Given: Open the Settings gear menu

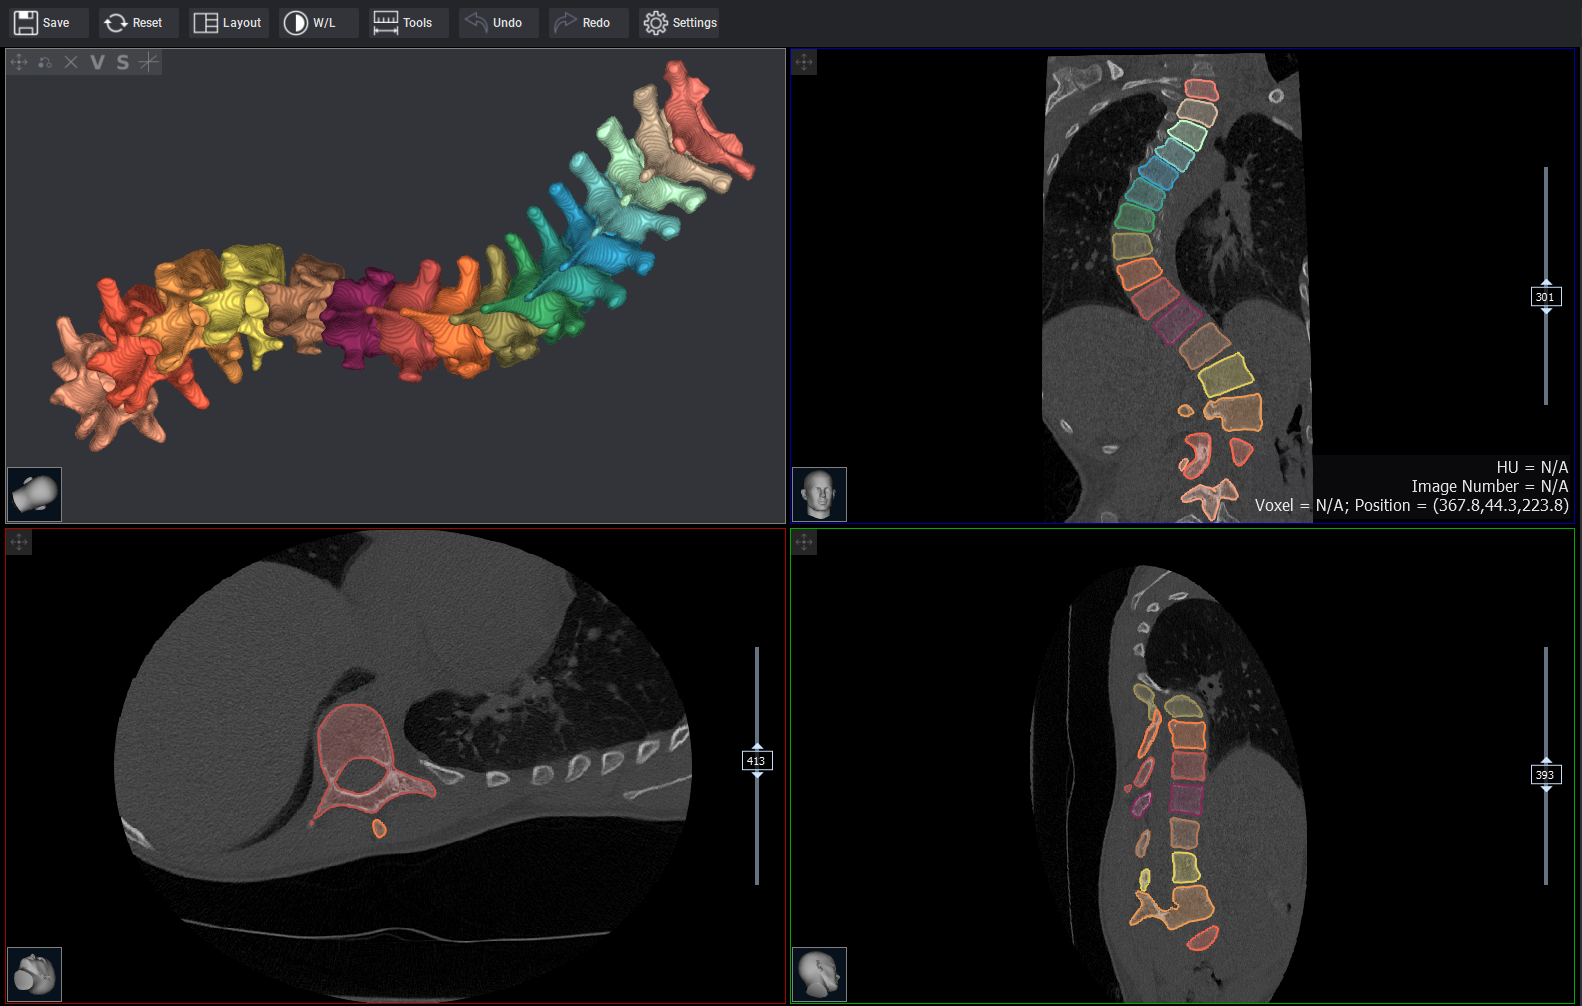Looking at the screenshot, I should click(680, 23).
